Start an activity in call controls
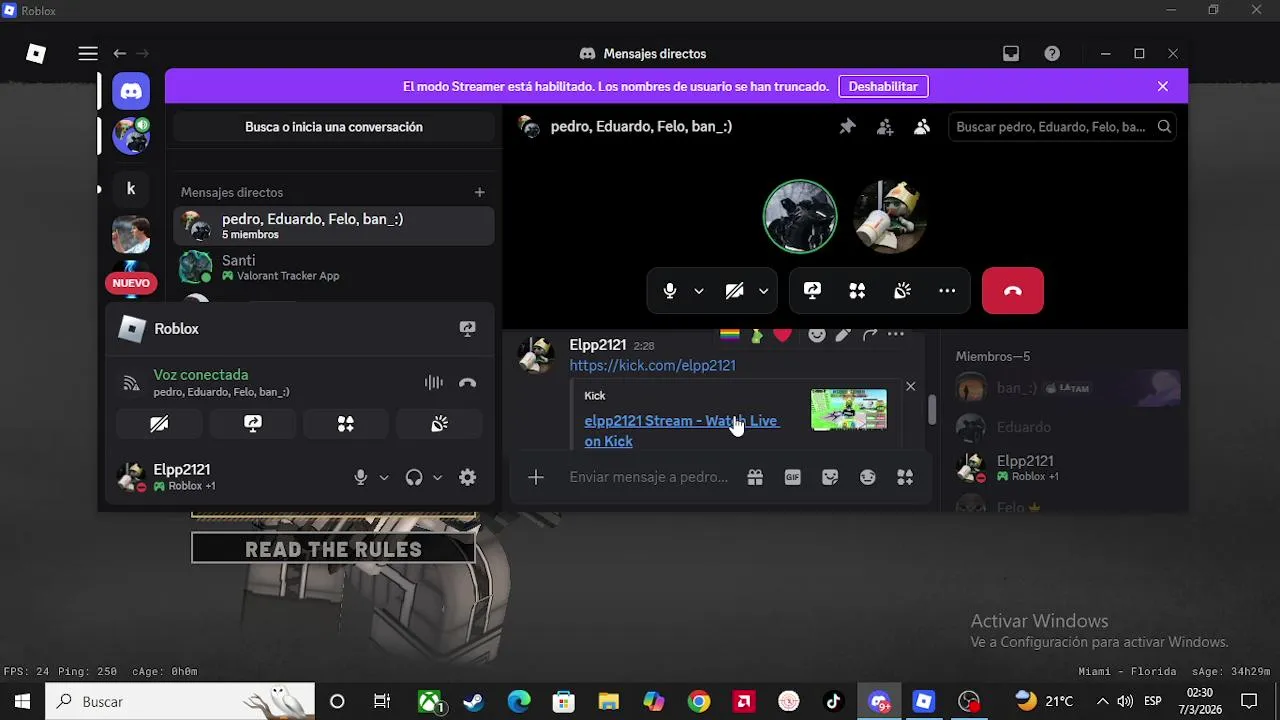1280x720 pixels. (857, 291)
